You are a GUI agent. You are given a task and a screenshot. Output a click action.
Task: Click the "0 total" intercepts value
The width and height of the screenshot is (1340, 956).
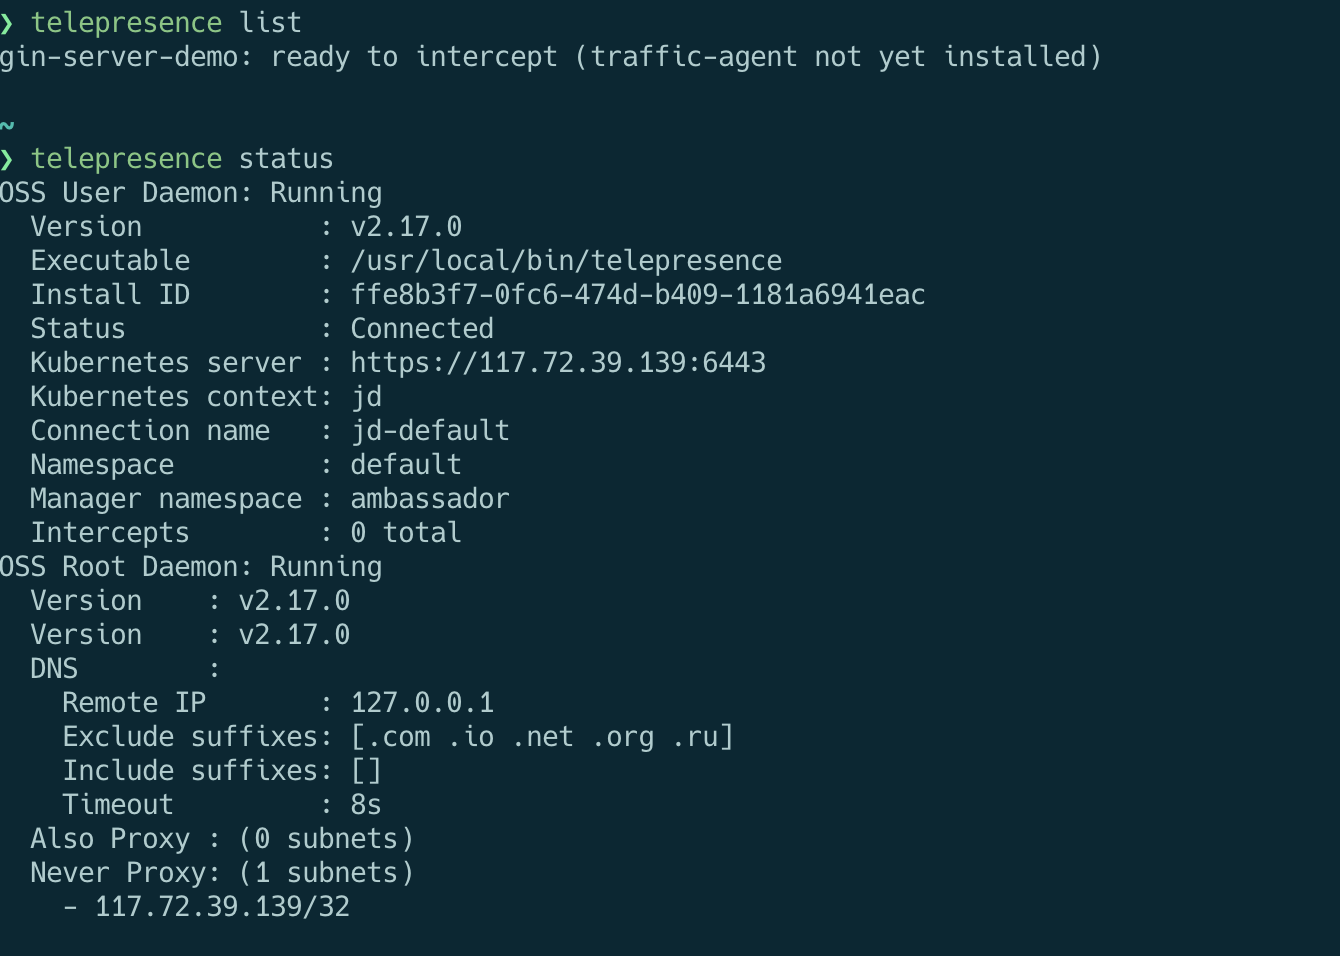click(x=406, y=533)
